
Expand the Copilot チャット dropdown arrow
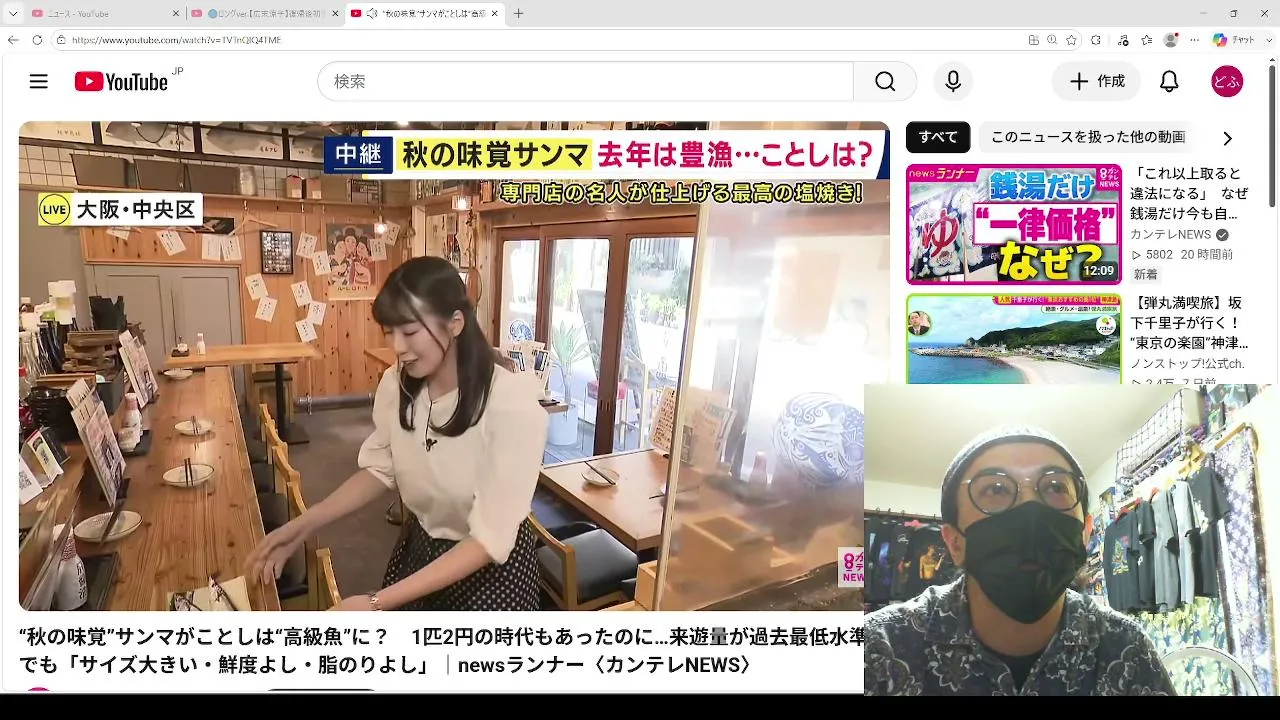coord(1268,40)
